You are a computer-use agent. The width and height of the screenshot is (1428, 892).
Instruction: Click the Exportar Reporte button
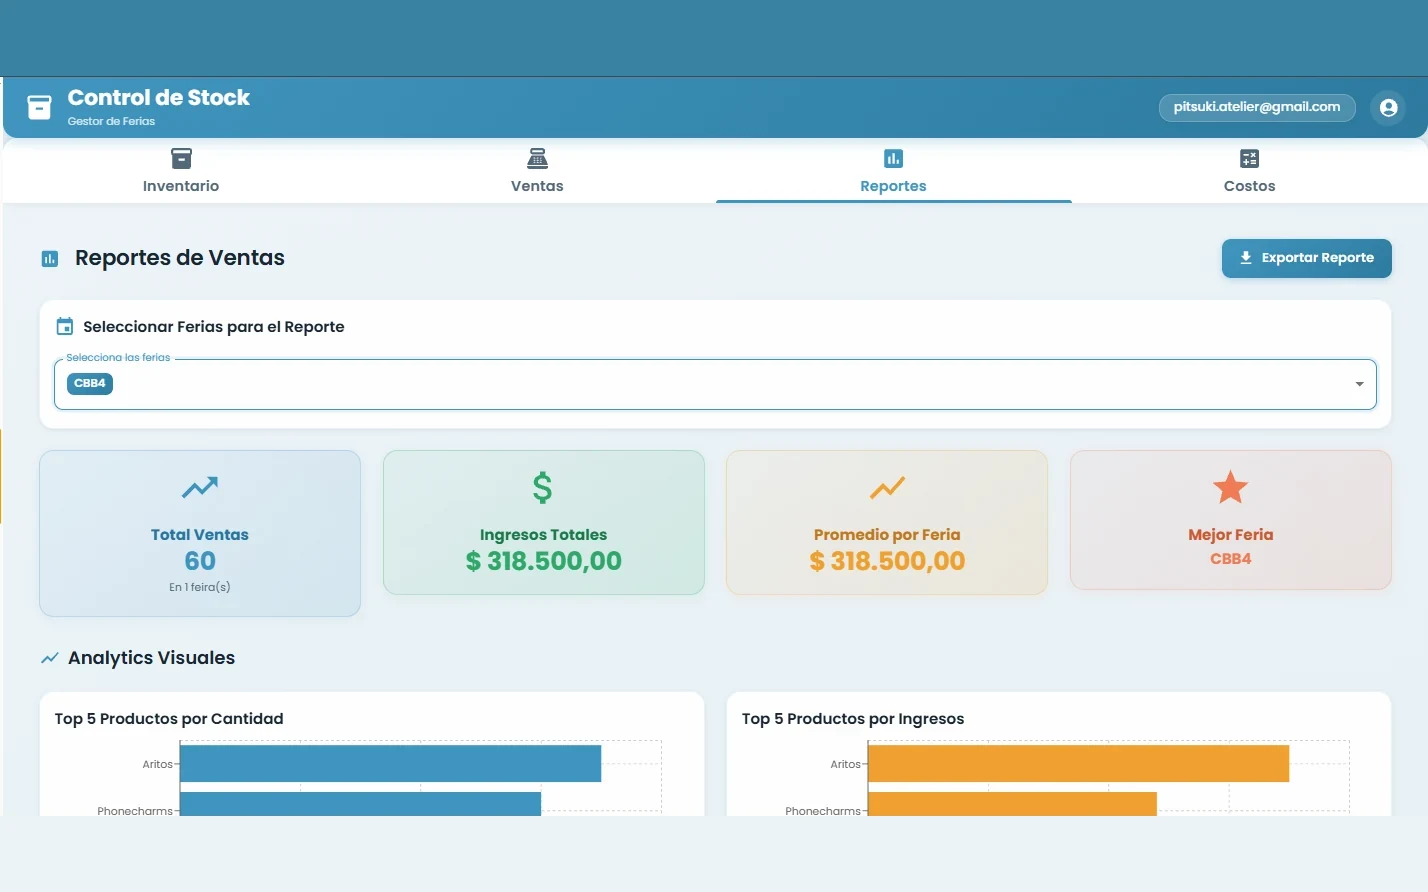click(x=1306, y=258)
